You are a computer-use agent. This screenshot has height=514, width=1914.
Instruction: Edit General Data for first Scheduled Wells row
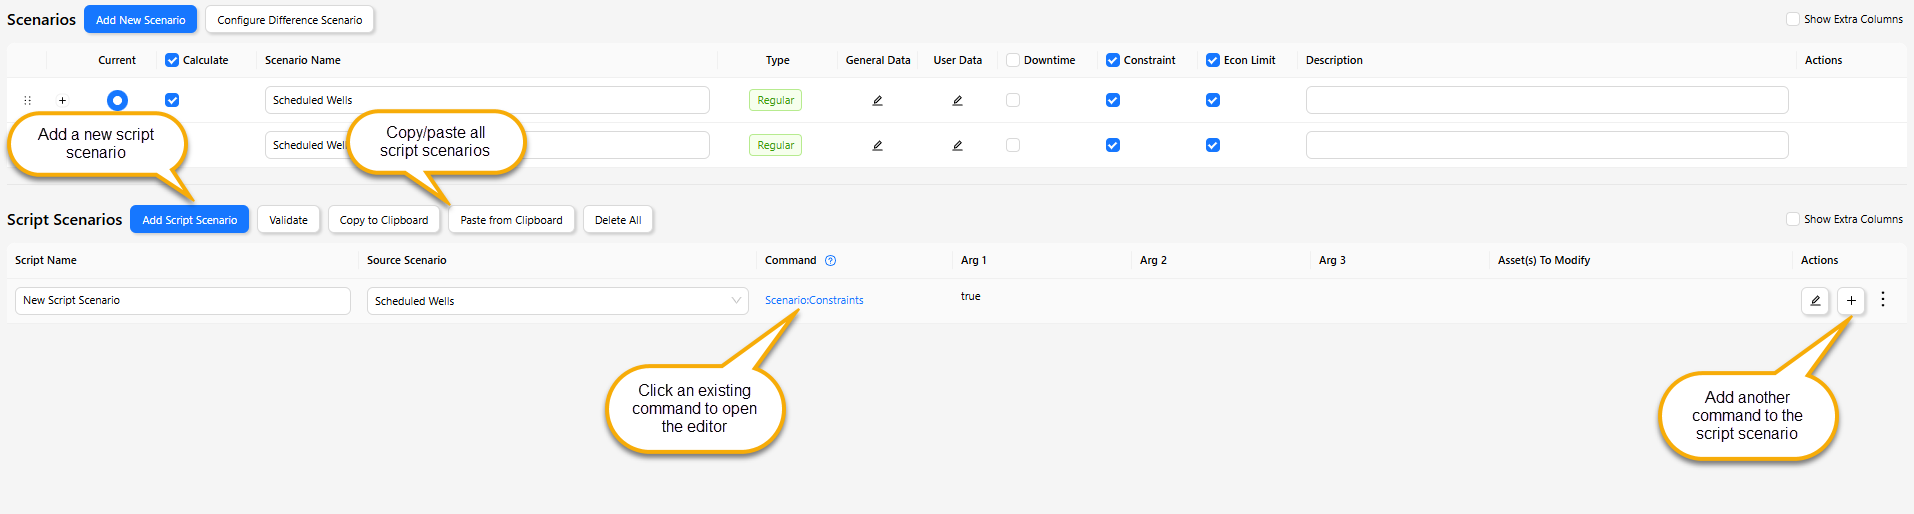877,100
